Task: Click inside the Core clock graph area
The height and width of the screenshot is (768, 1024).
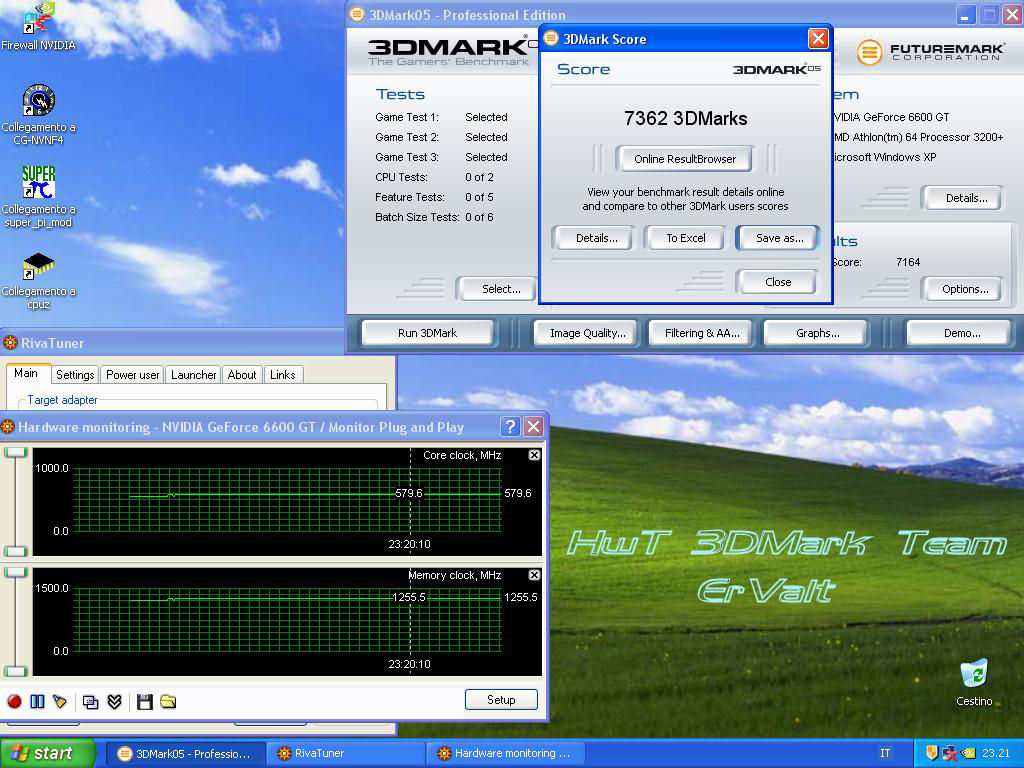Action: [287, 500]
